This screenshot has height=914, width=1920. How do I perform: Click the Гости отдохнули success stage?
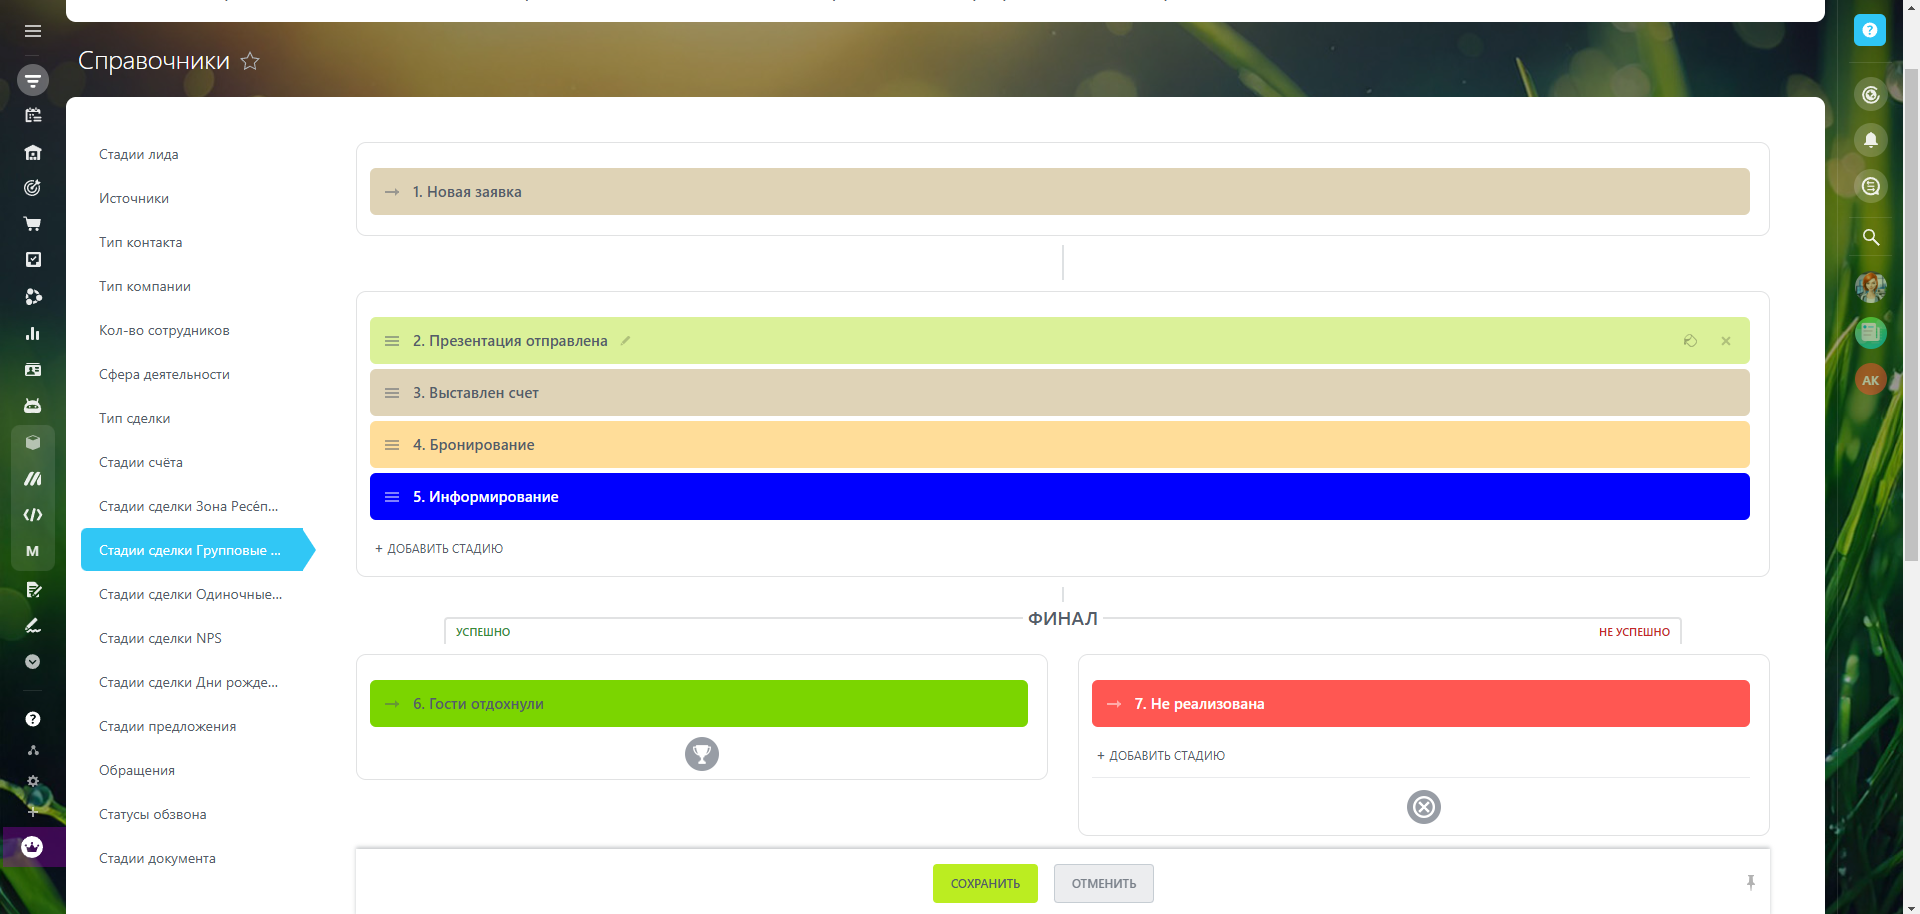coord(699,704)
